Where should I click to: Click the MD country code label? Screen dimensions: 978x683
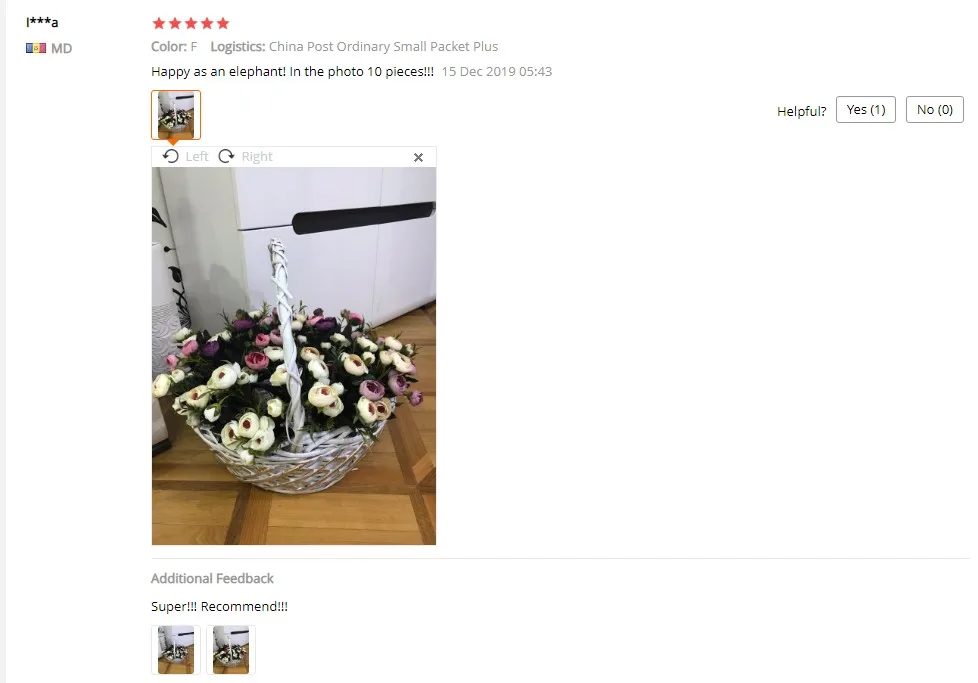(x=61, y=49)
